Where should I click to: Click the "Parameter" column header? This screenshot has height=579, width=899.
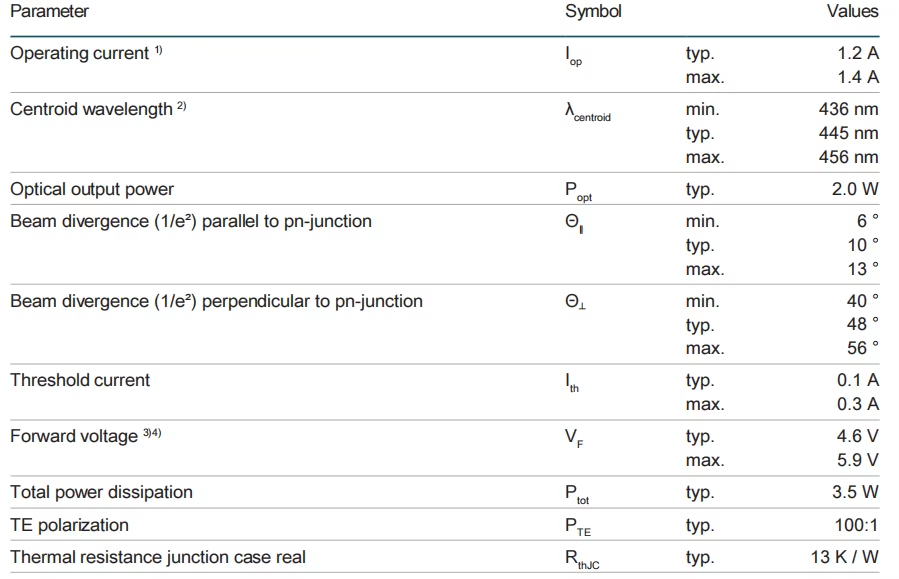click(x=49, y=11)
